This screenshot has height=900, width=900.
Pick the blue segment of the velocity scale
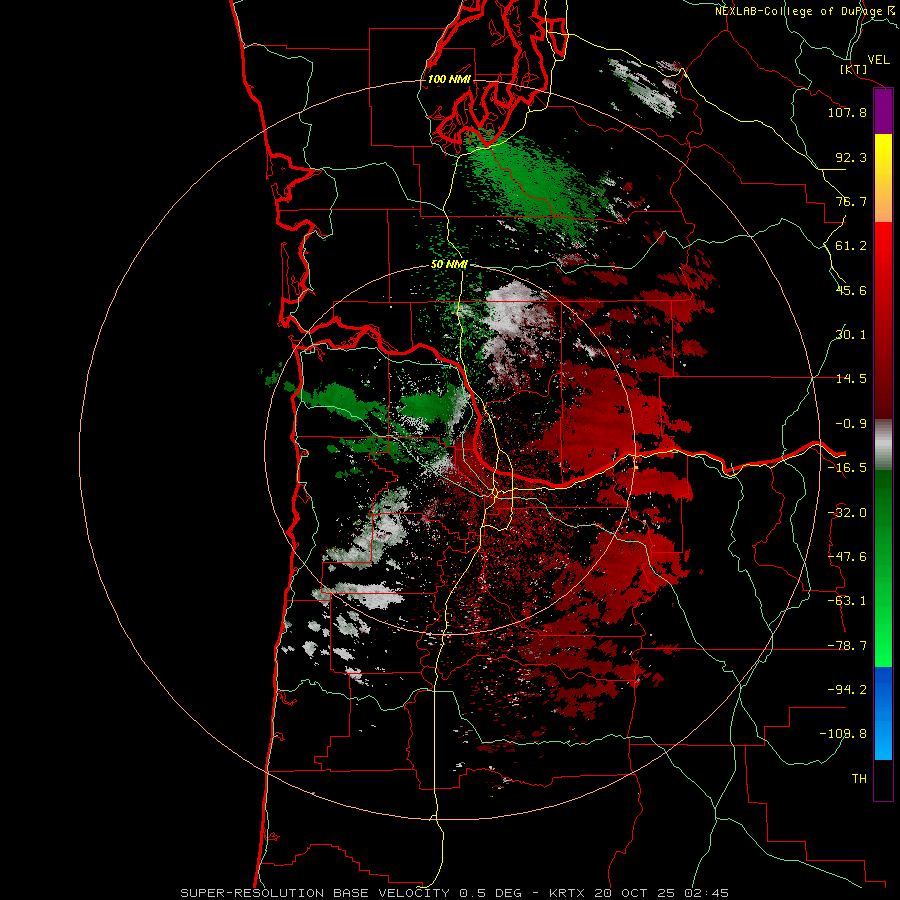pos(883,713)
